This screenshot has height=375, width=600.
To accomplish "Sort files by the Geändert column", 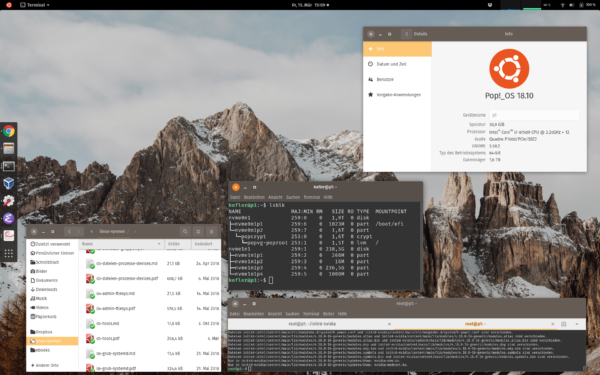I will pyautogui.click(x=206, y=244).
